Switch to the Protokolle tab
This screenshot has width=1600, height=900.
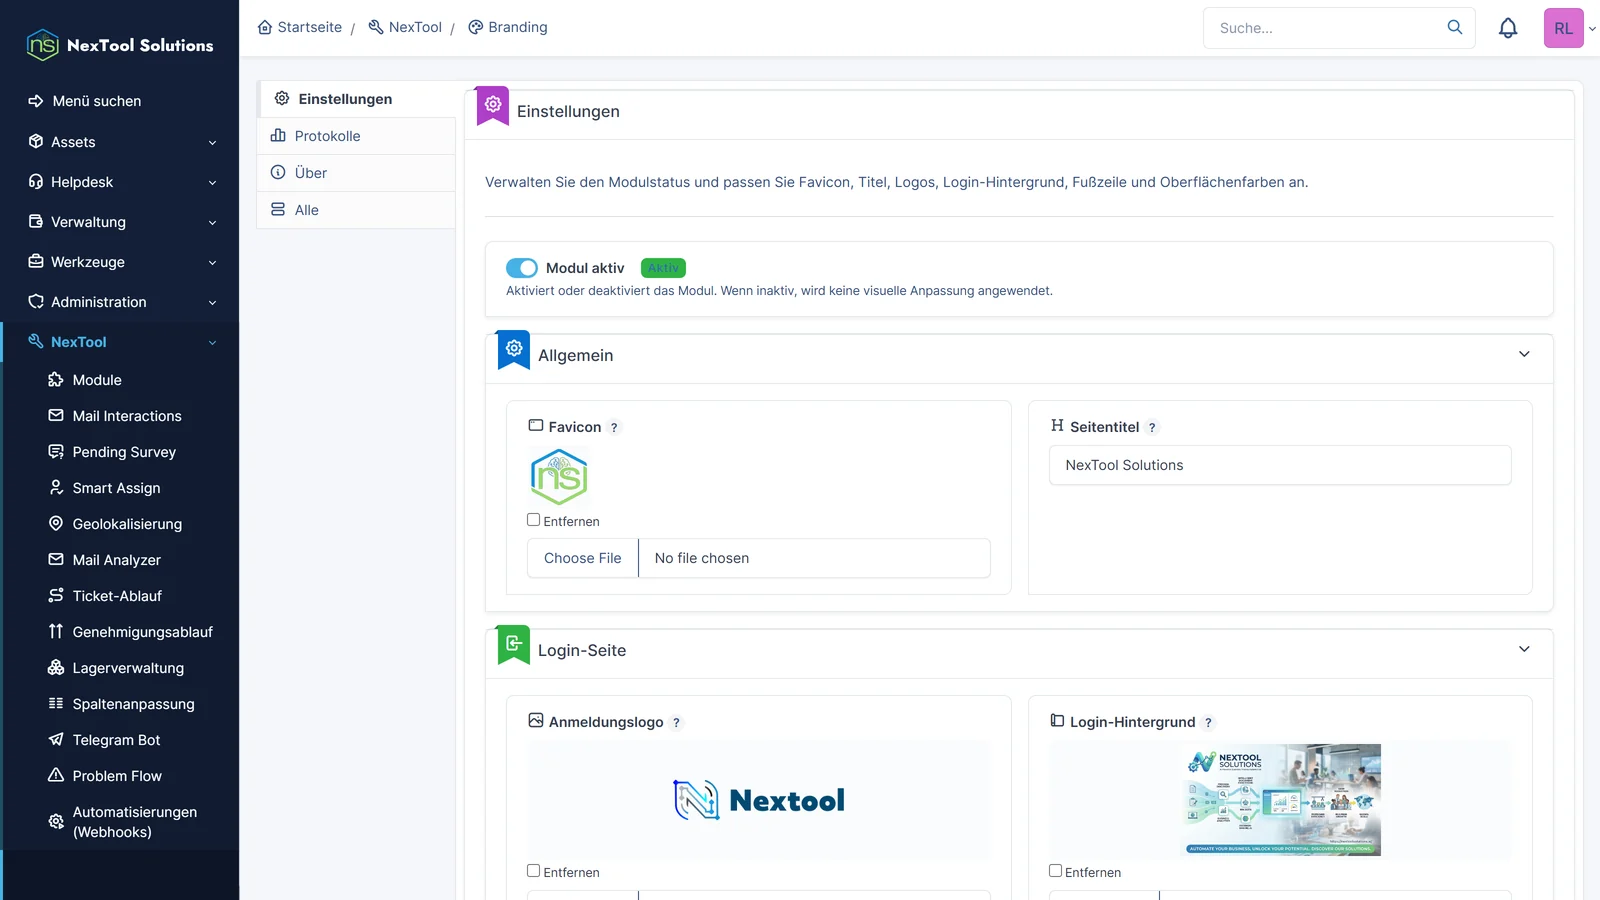tap(356, 136)
